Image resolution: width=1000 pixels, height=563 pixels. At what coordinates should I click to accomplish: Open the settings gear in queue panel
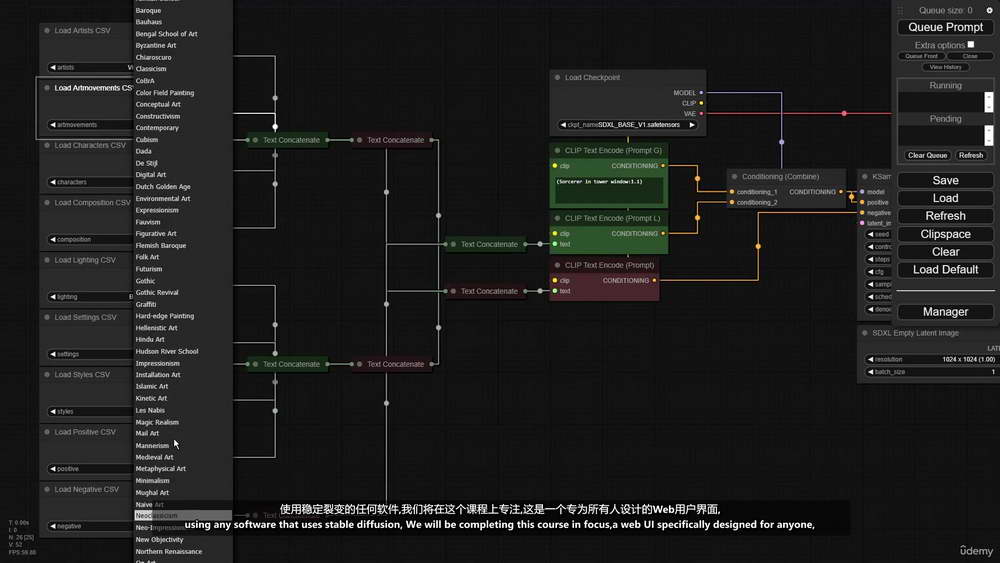989,10
